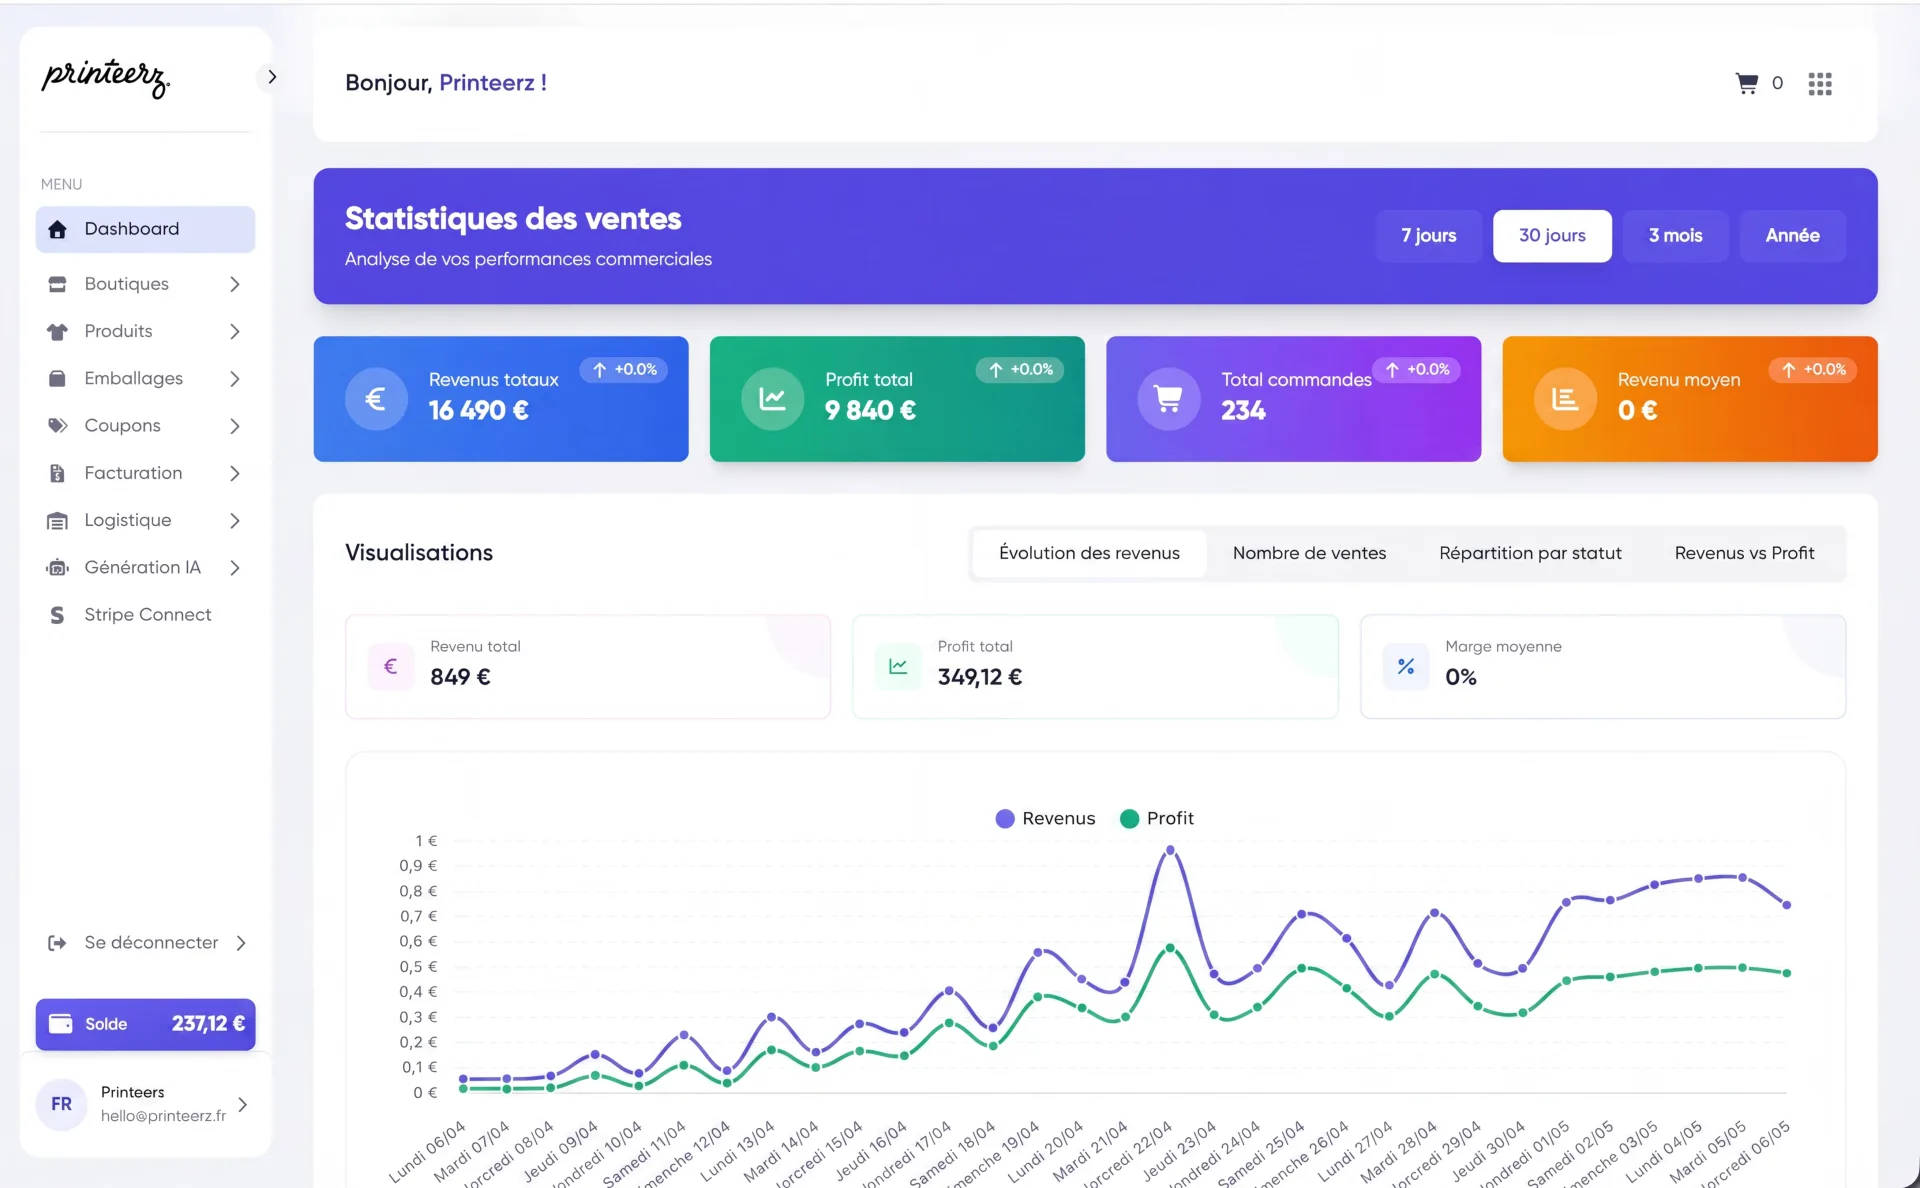Click the 9 840 € profit value

[x=870, y=411]
